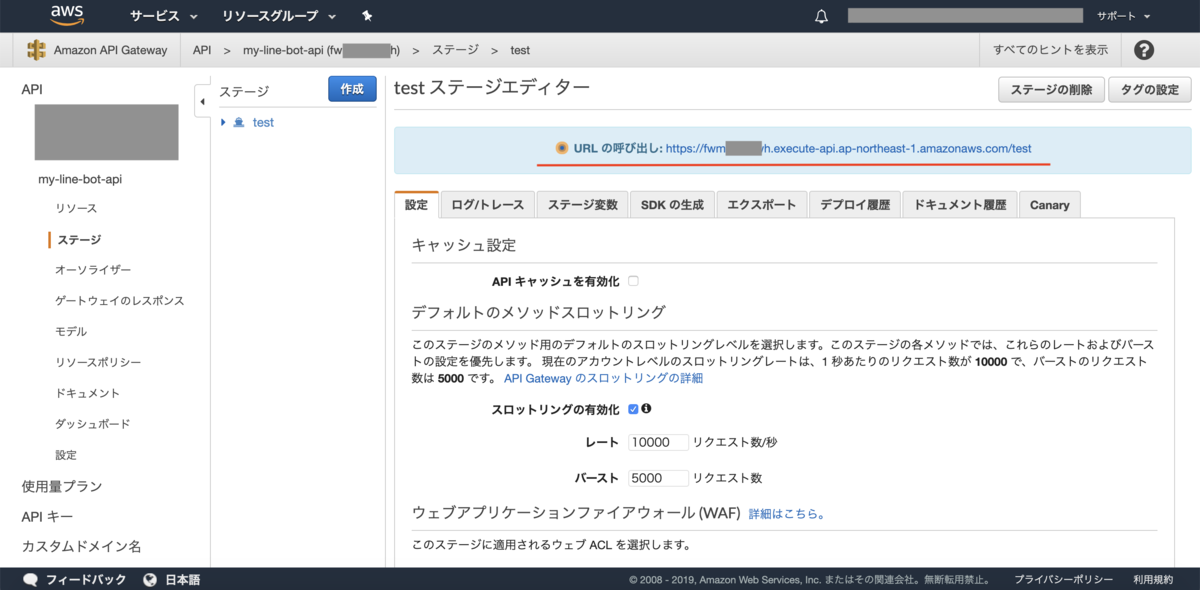This screenshot has width=1200, height=590.
Task: Click the タグの設定 button
Action: (1150, 89)
